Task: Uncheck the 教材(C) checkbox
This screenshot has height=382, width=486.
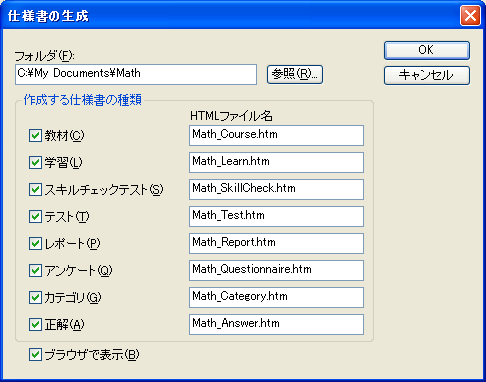Action: pos(35,136)
